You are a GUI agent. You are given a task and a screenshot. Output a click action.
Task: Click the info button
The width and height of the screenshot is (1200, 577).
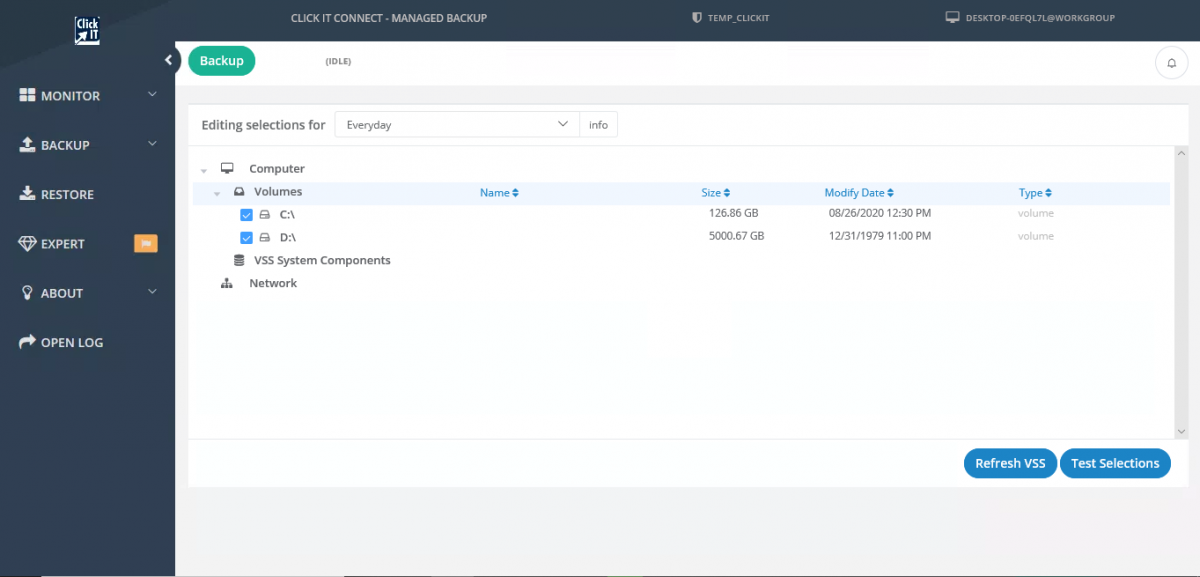(x=598, y=125)
